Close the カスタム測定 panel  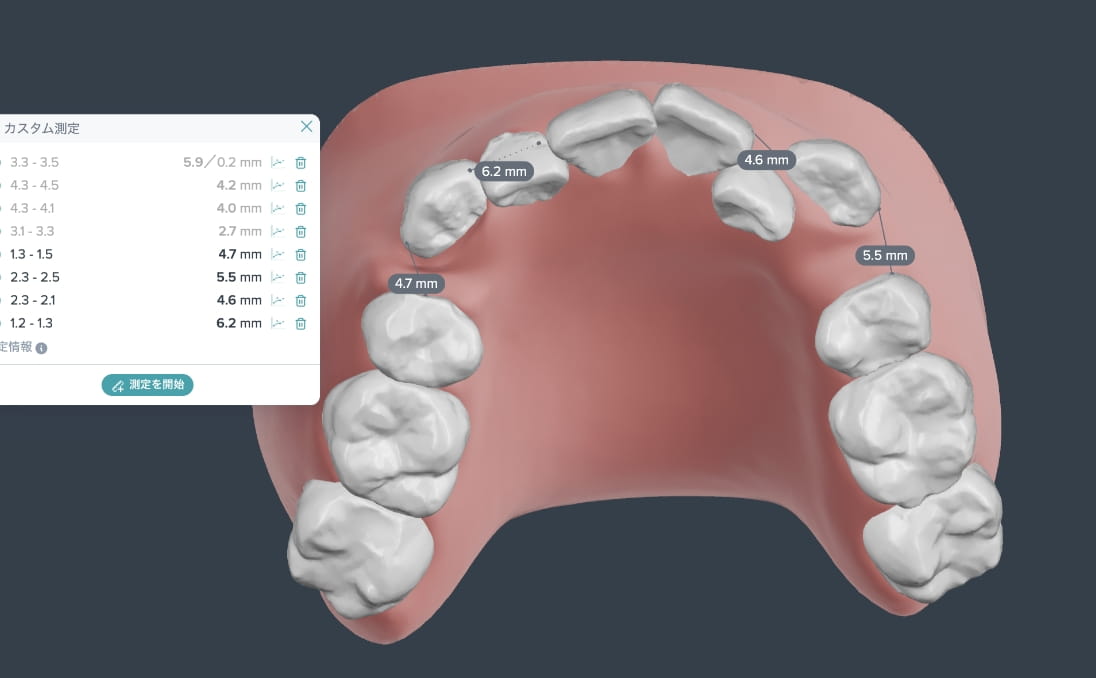click(306, 127)
